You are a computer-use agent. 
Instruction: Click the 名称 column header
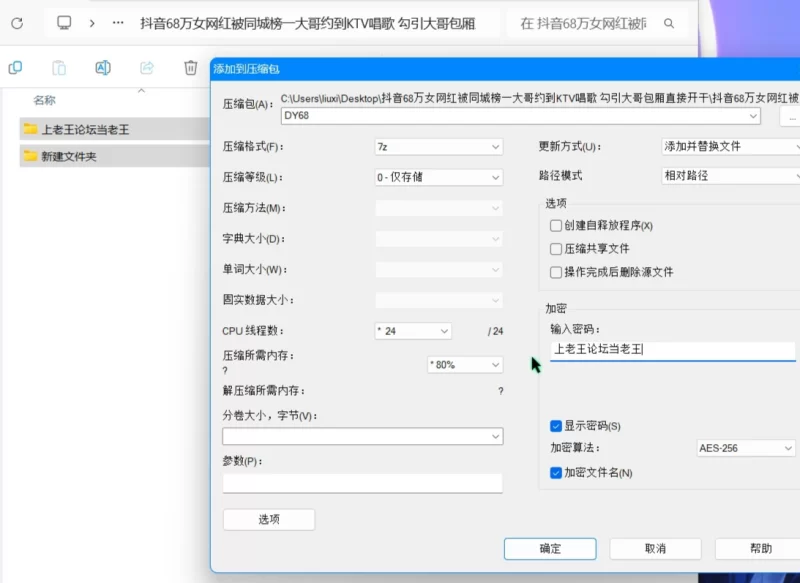coord(44,100)
